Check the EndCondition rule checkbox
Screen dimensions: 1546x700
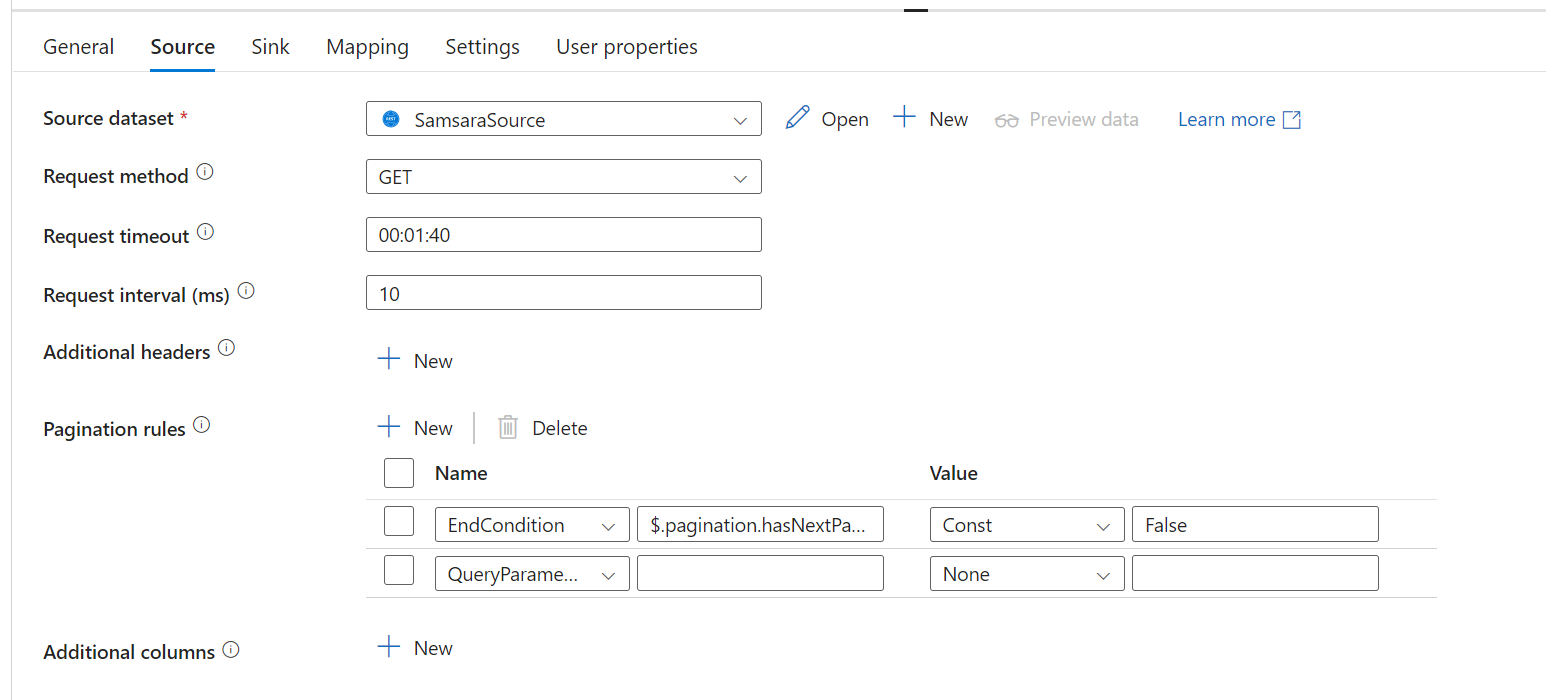[399, 521]
